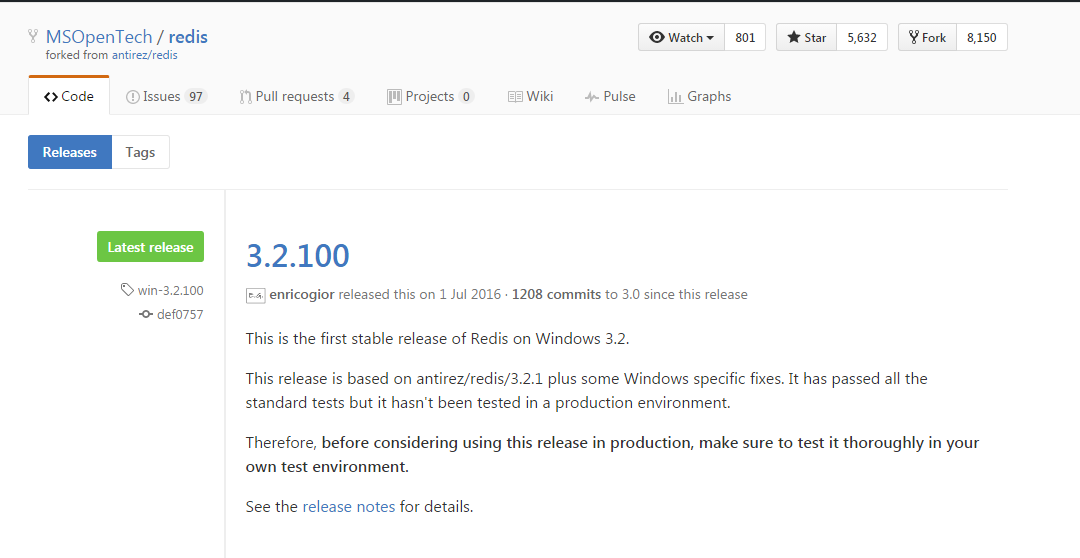1080x558 pixels.
Task: Open the redis repository name link
Action: [x=188, y=37]
